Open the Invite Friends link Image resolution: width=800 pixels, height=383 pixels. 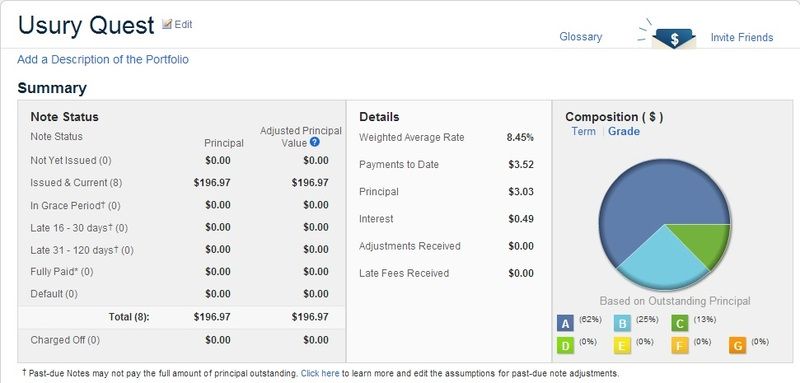pyautogui.click(x=742, y=37)
